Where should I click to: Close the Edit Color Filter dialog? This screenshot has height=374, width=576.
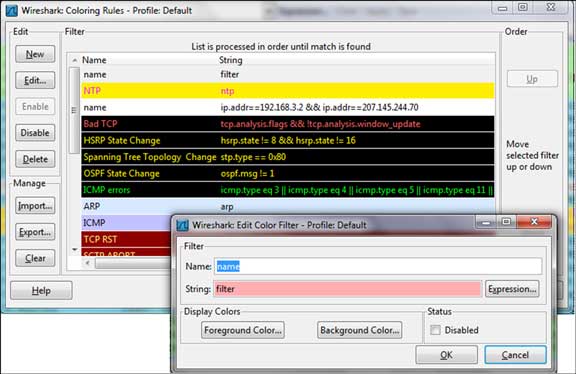[534, 222]
